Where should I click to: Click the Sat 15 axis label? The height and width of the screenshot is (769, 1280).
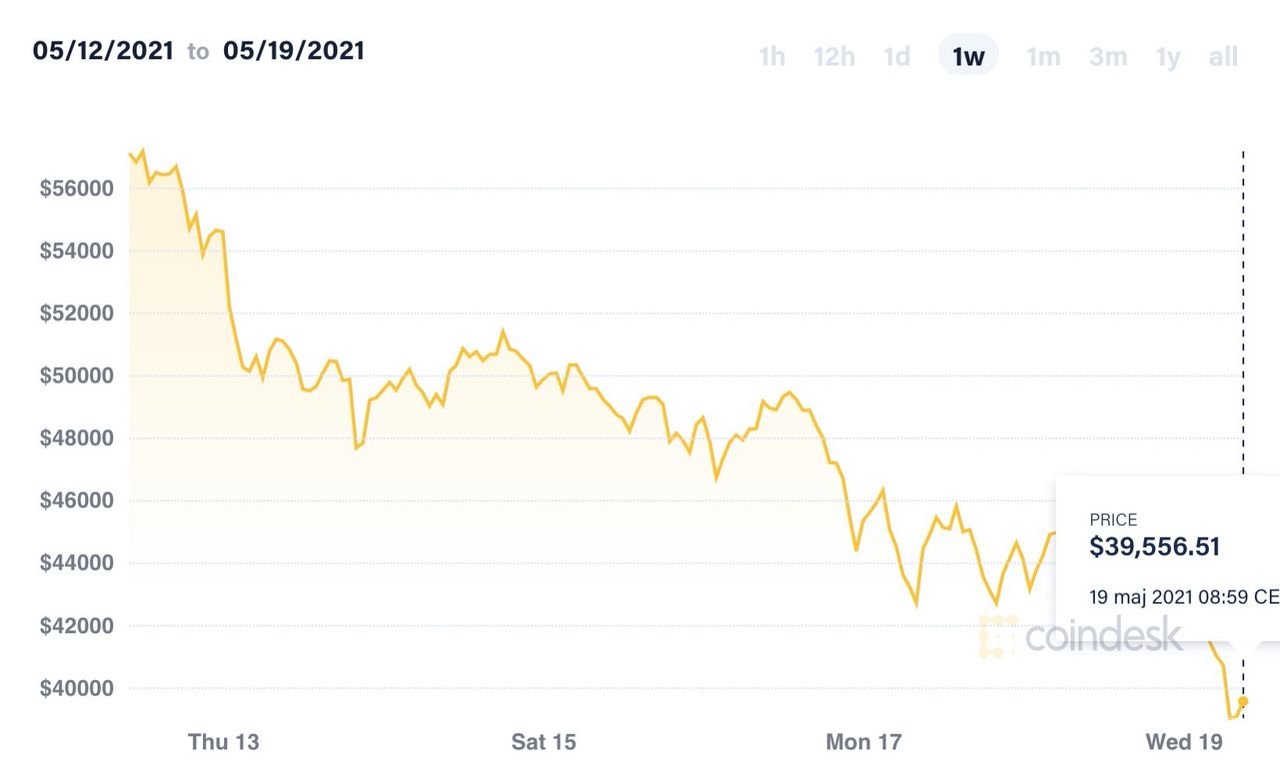(543, 742)
